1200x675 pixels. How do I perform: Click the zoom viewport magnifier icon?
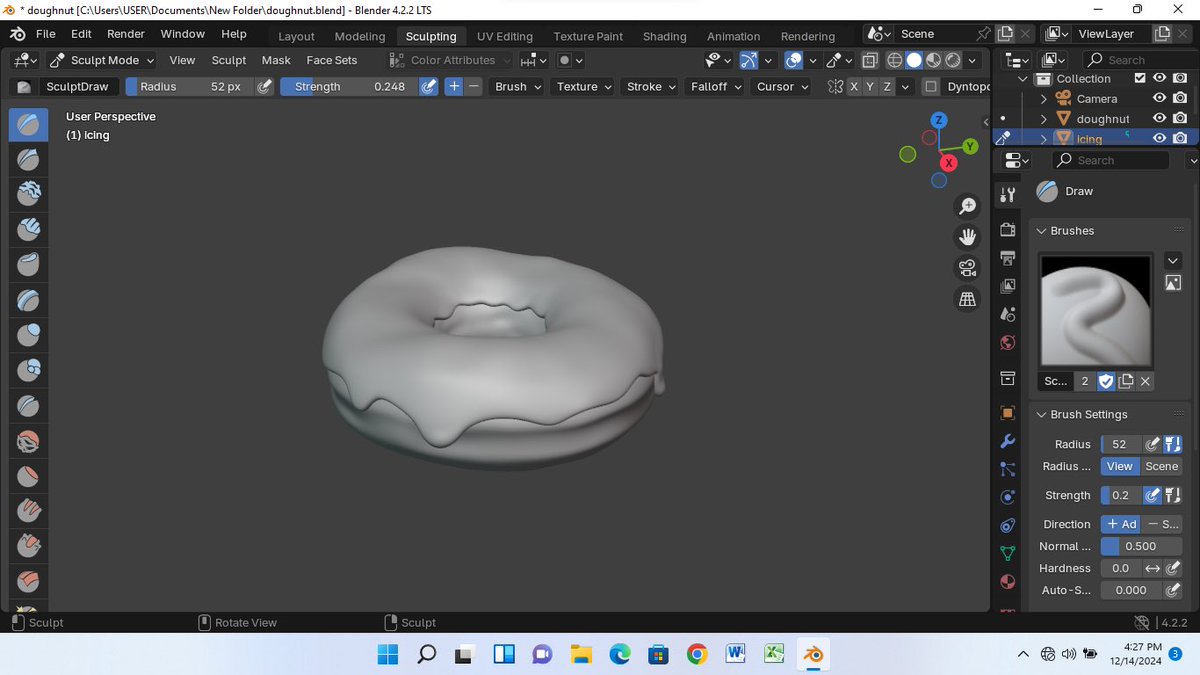click(967, 206)
